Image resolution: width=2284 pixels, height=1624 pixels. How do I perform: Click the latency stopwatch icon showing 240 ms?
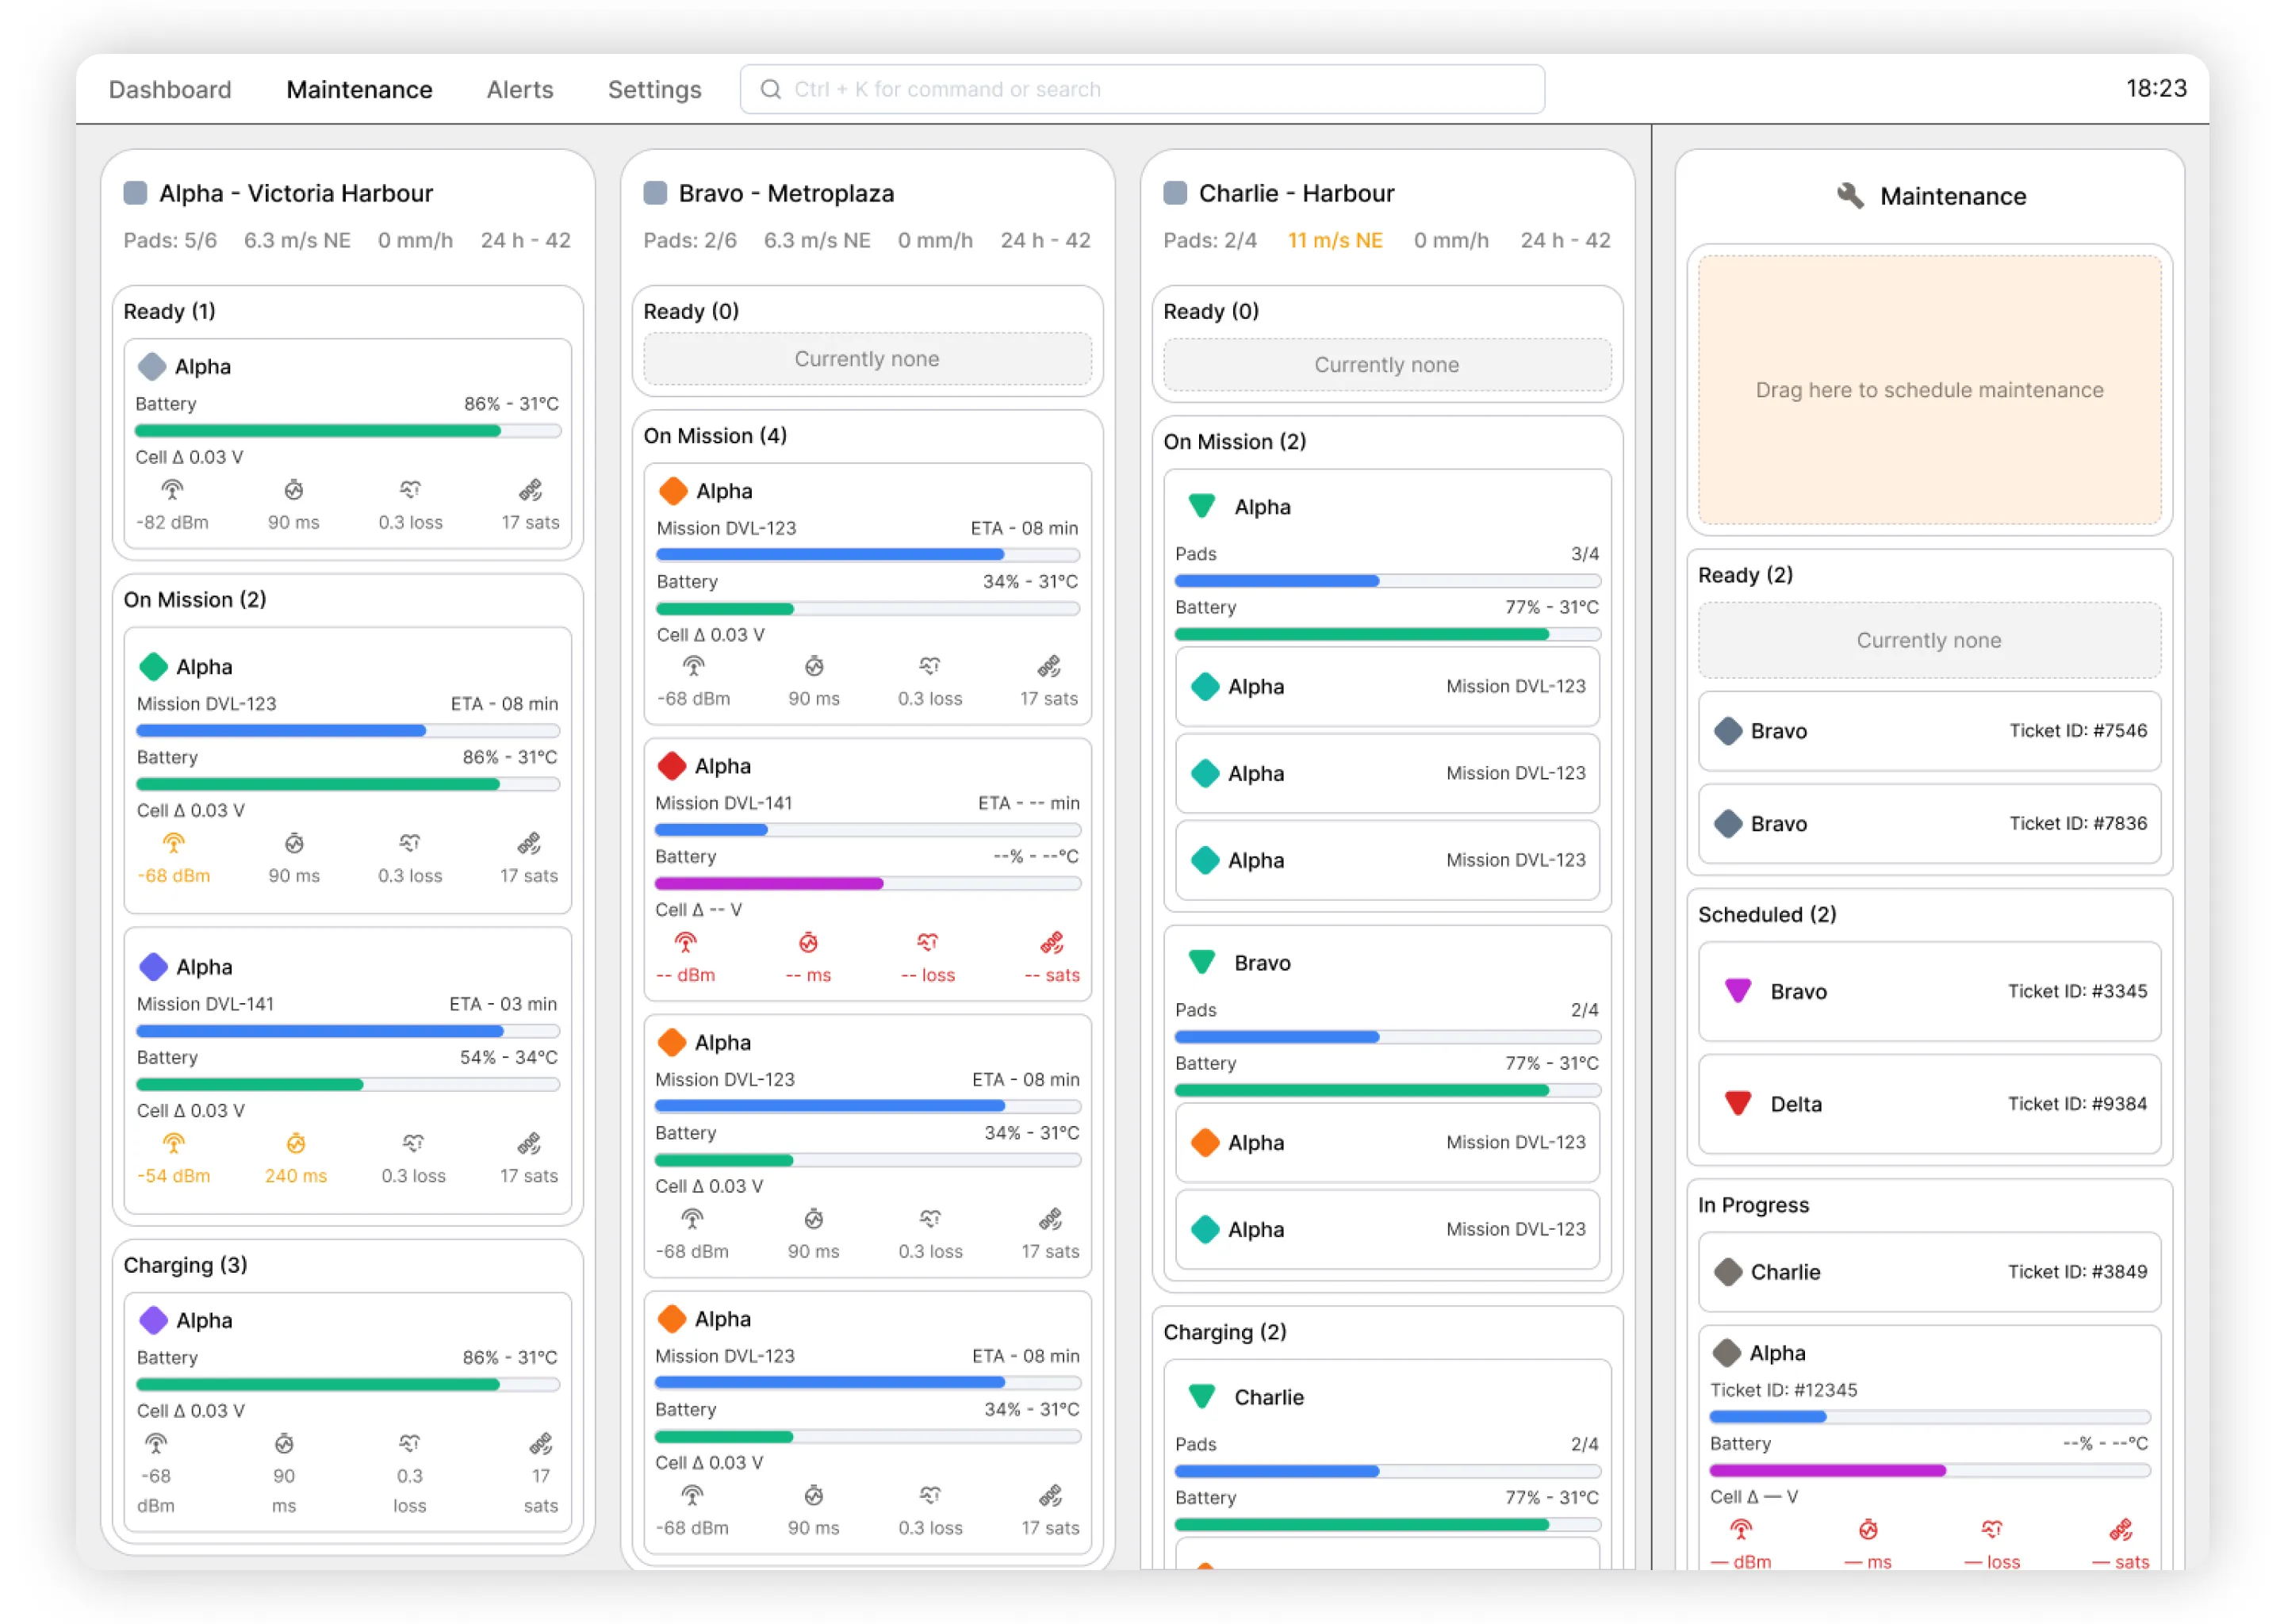point(295,1143)
